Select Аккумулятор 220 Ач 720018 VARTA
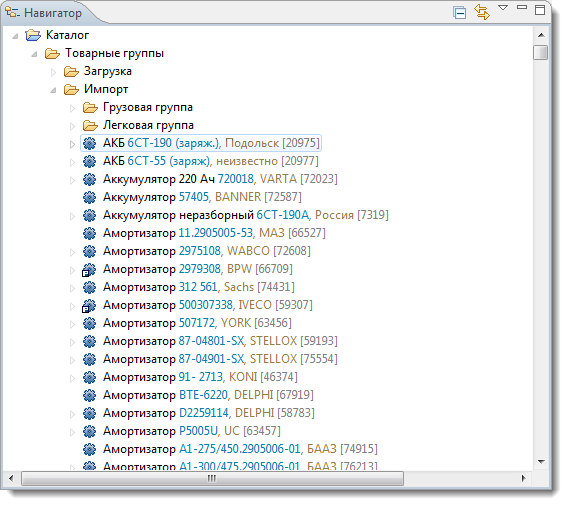The image size is (567, 505). [220, 179]
